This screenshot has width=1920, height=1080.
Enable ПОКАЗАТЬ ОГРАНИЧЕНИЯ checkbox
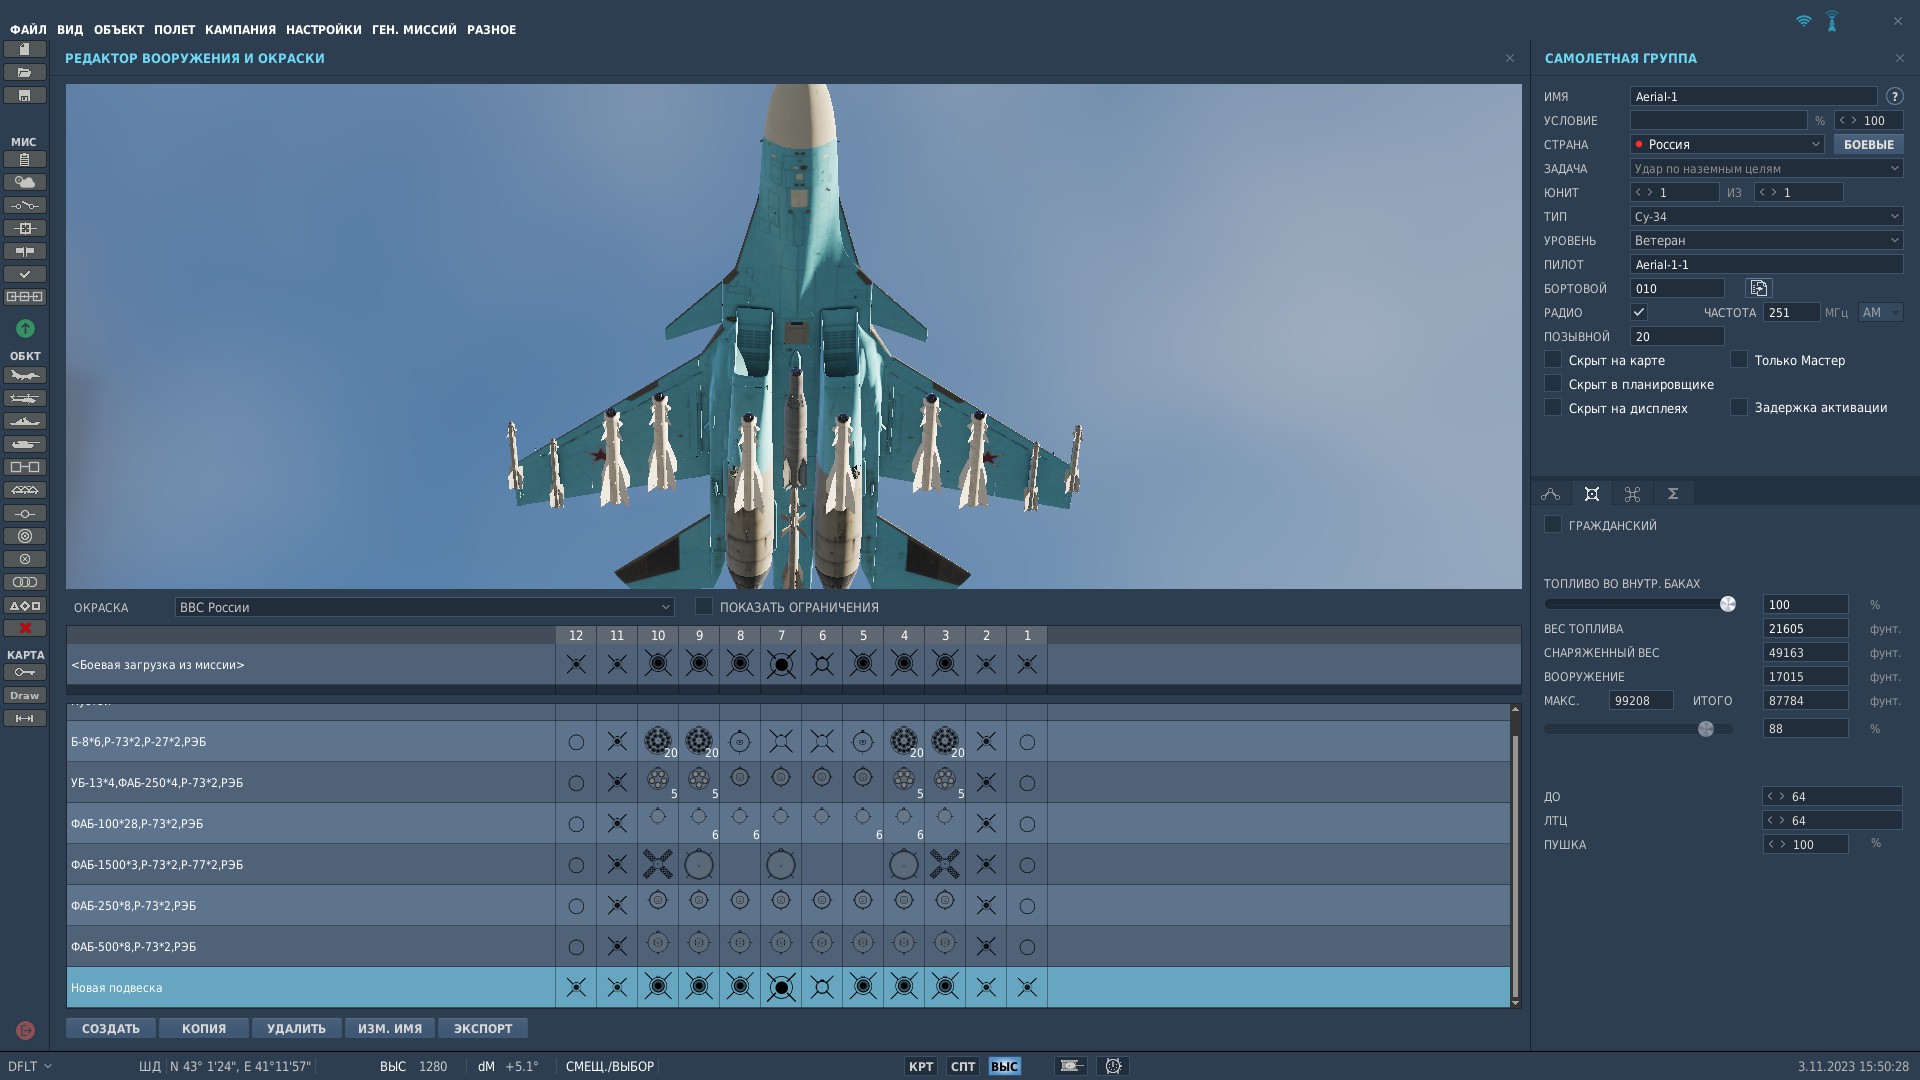[x=704, y=607]
